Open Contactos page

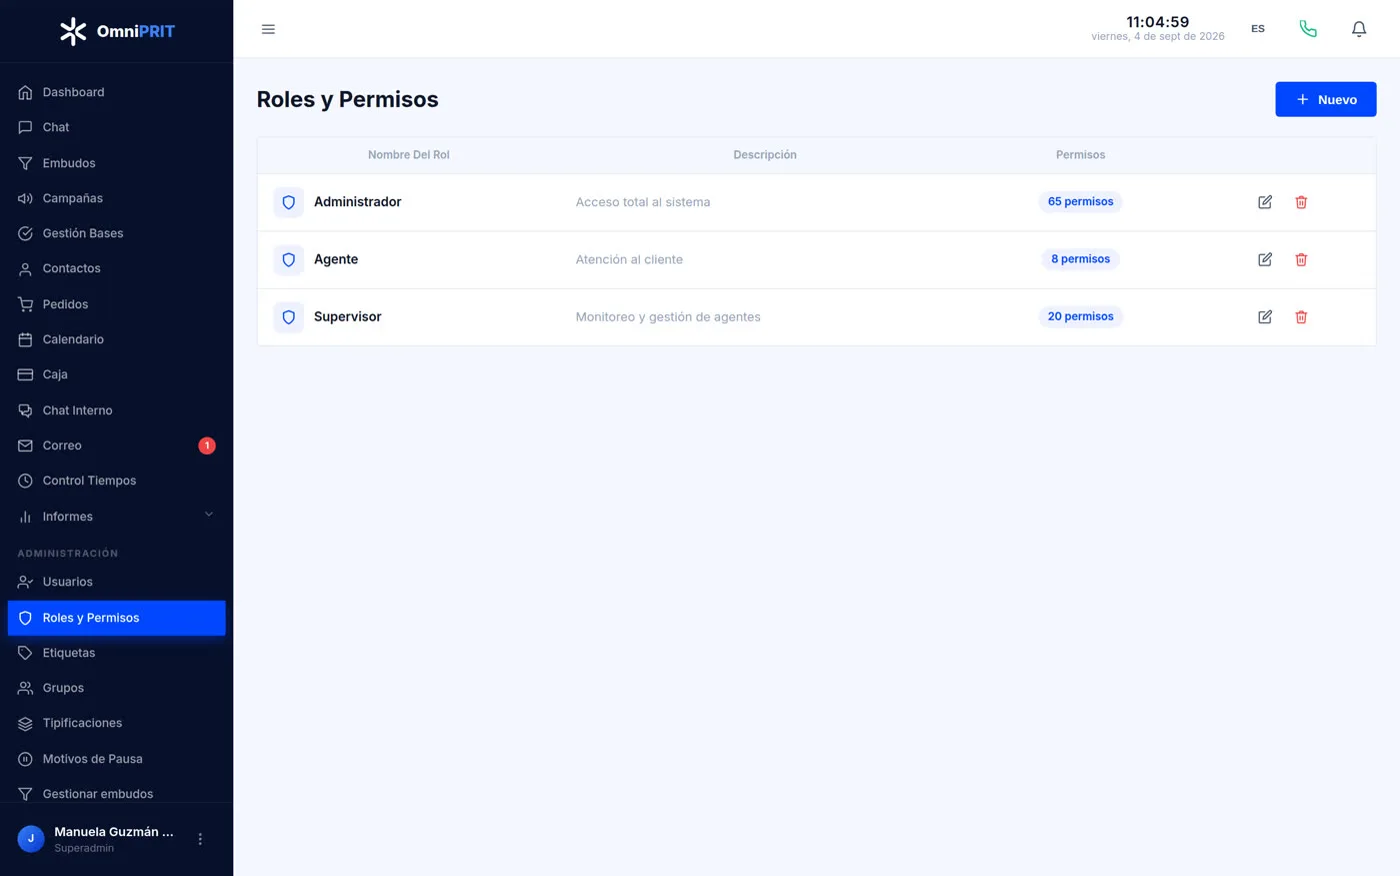tap(117, 268)
